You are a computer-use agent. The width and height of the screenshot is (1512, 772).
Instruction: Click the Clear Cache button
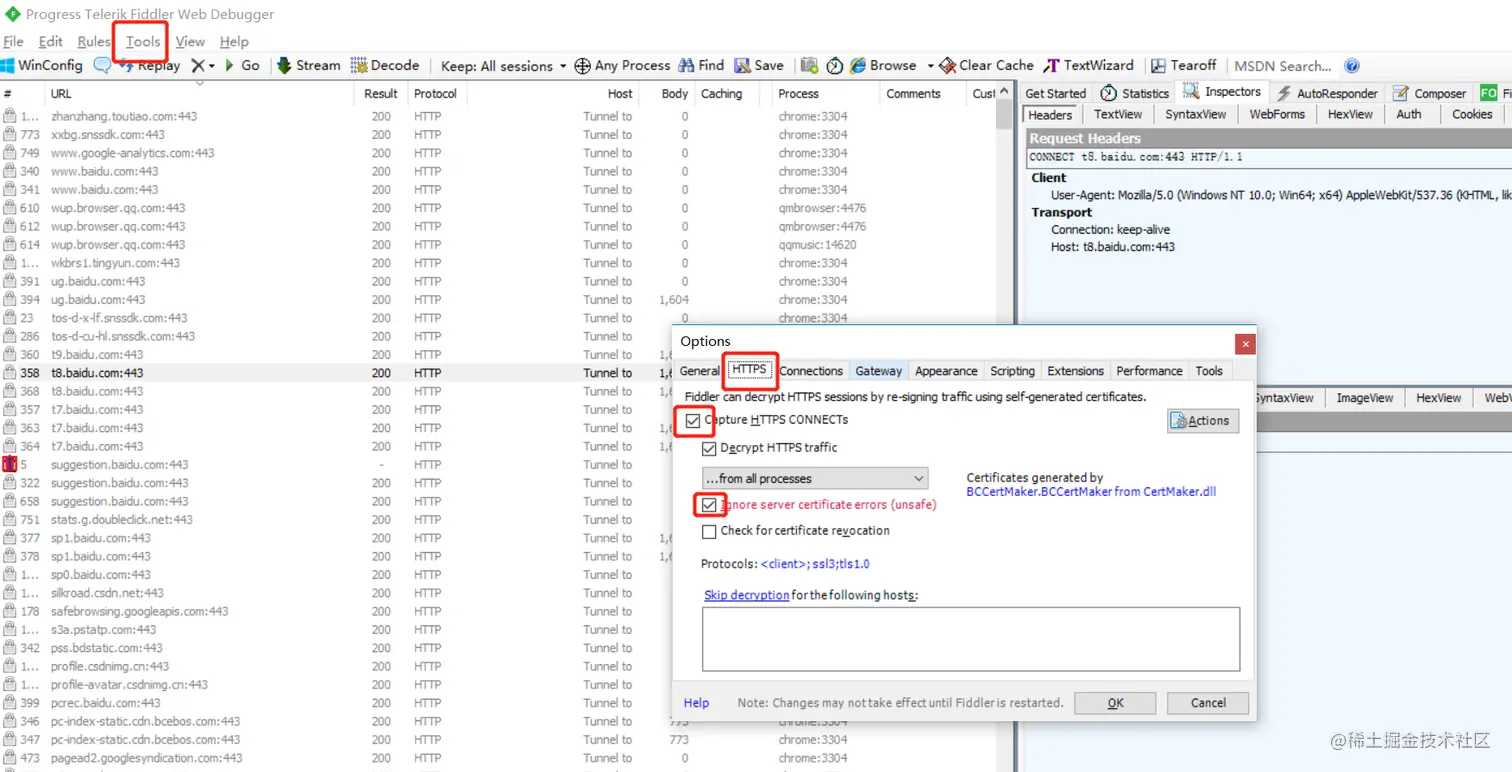(x=987, y=65)
